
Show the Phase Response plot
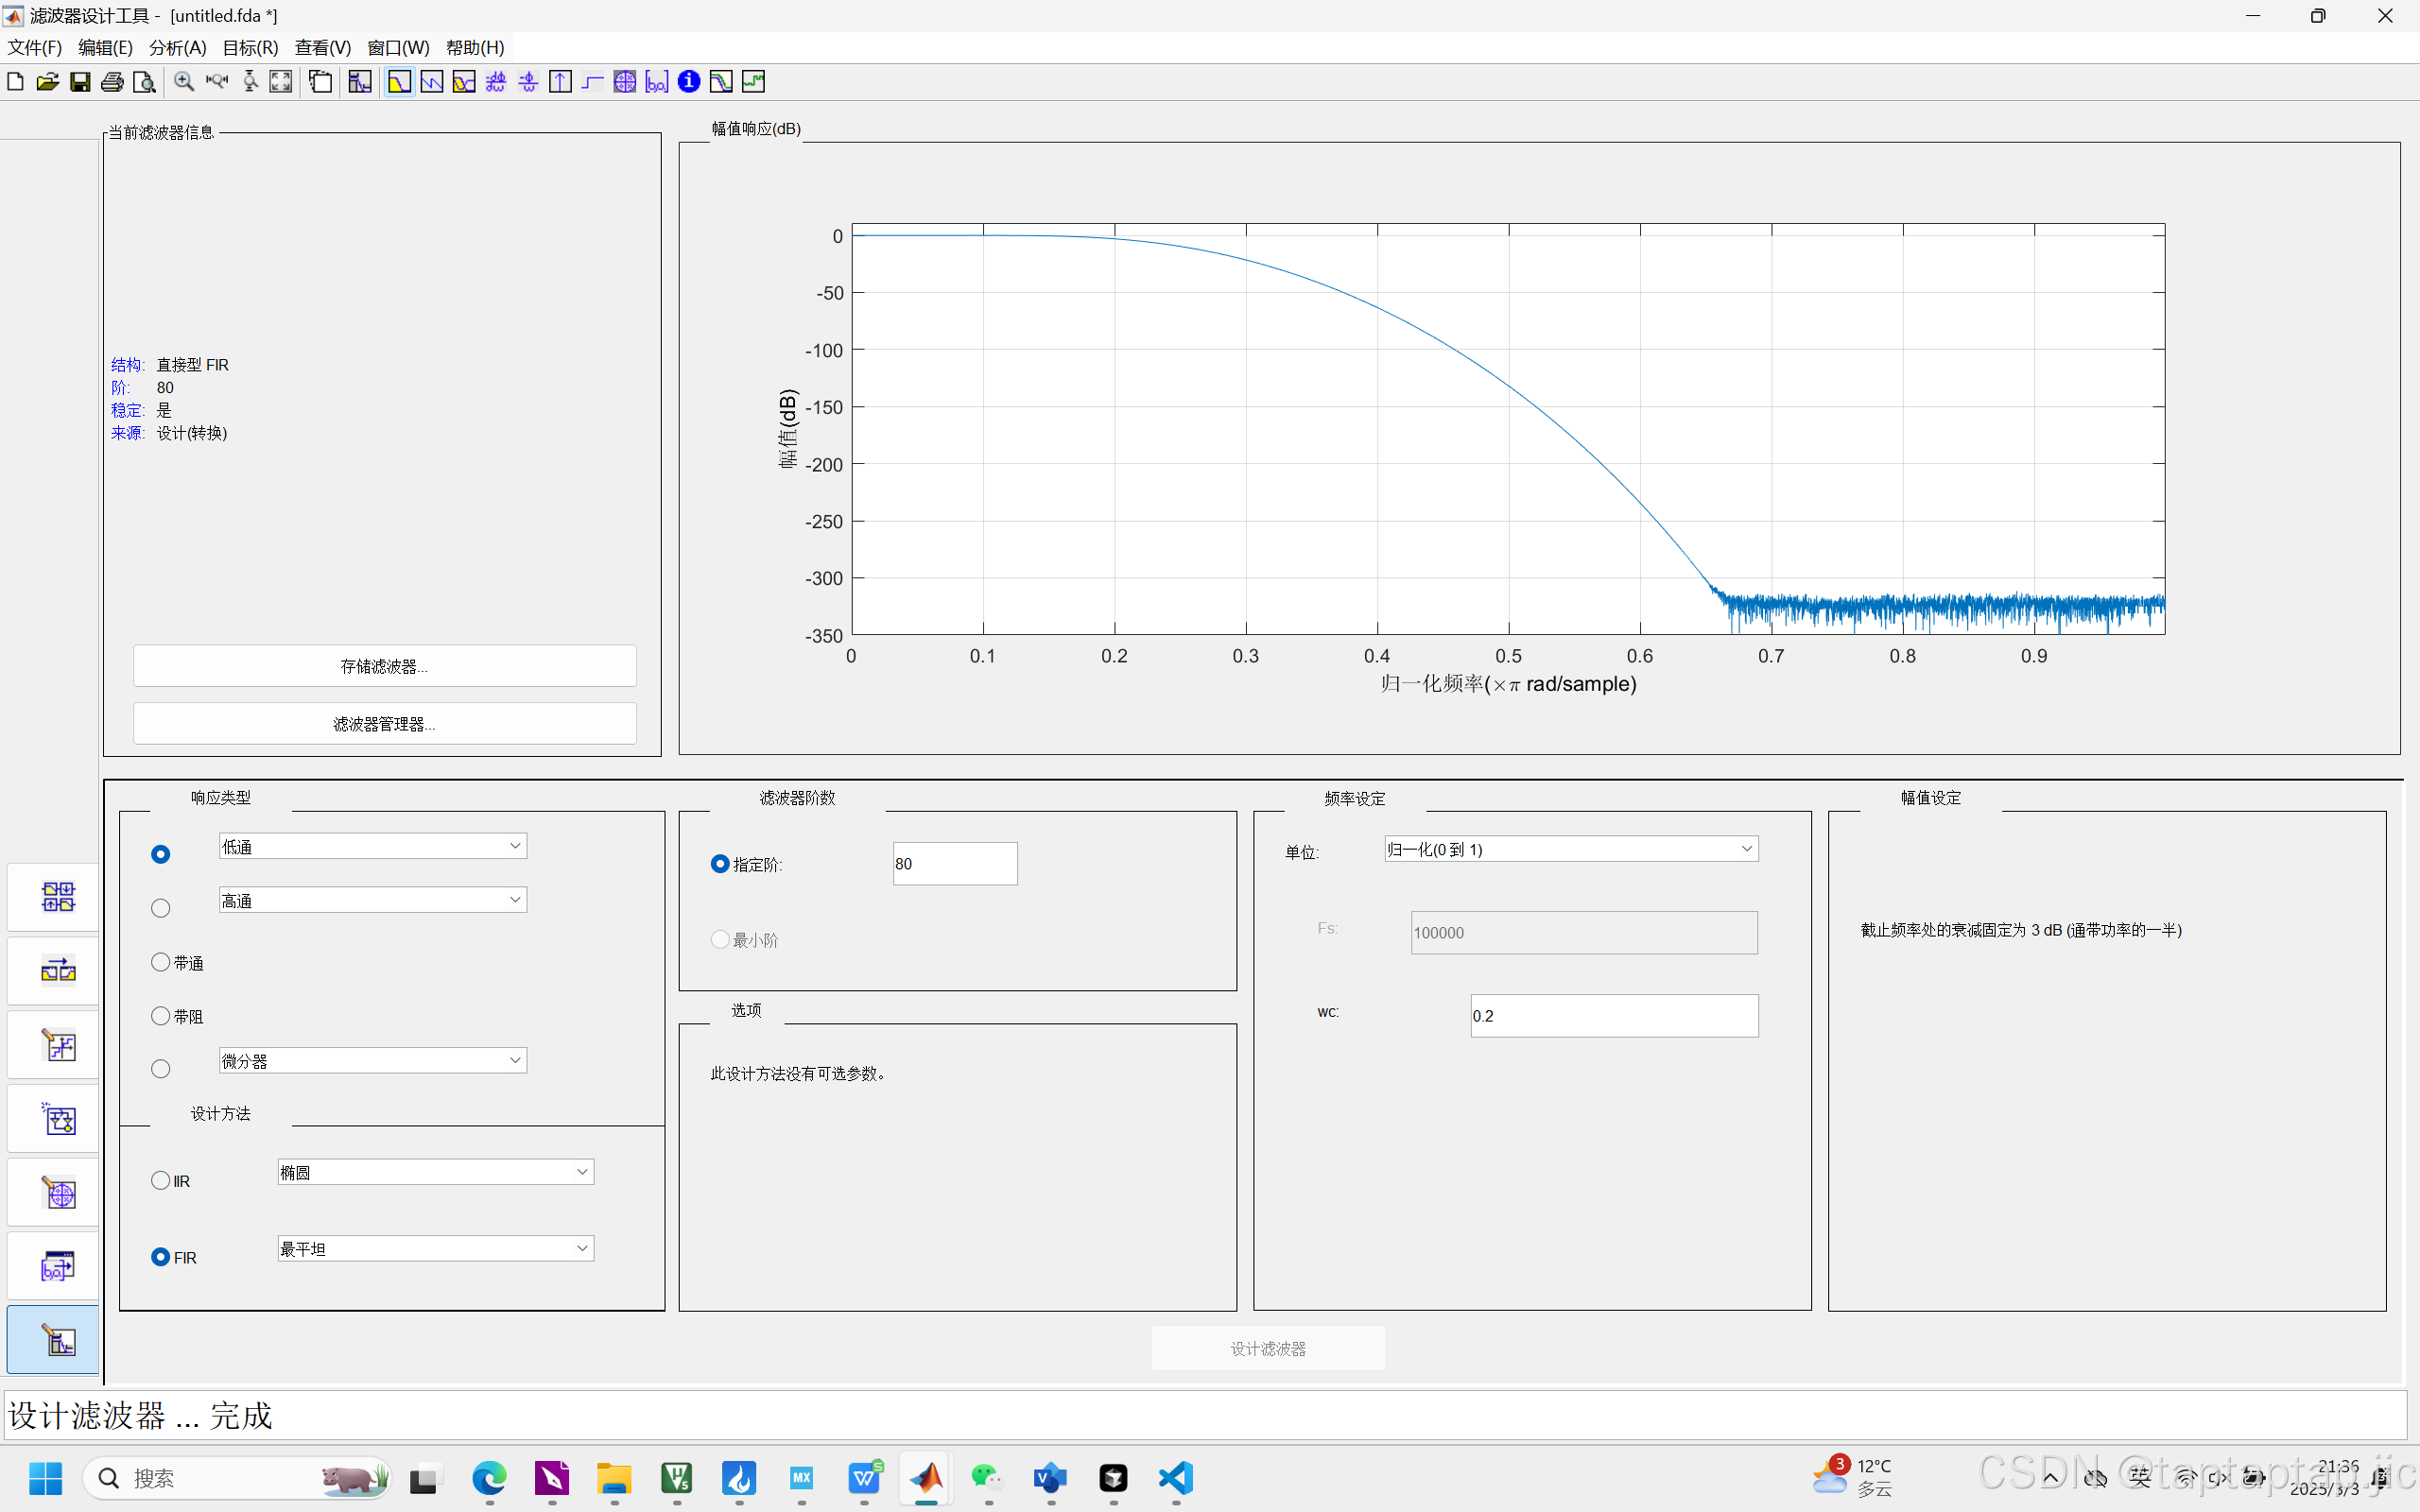[x=431, y=82]
